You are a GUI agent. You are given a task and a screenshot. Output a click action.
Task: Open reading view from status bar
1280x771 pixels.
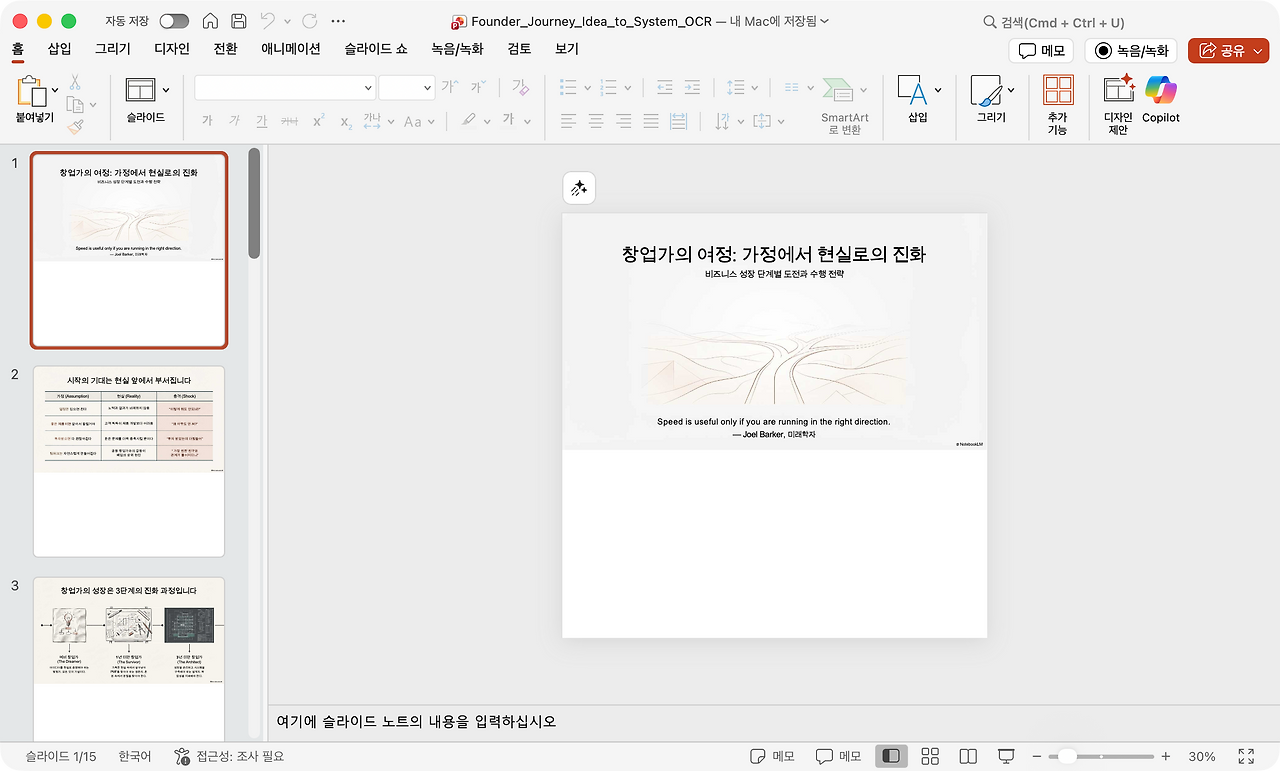click(x=967, y=756)
